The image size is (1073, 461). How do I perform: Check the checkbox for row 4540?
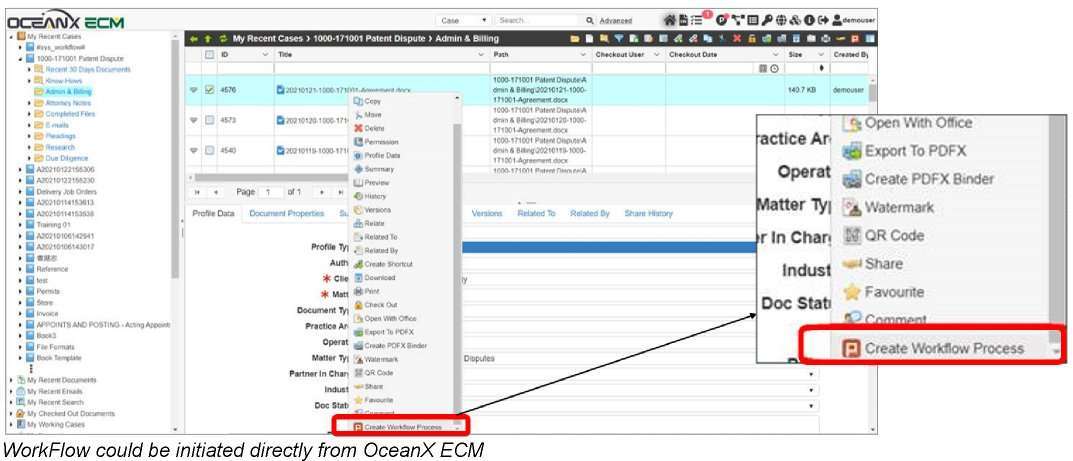pyautogui.click(x=209, y=150)
